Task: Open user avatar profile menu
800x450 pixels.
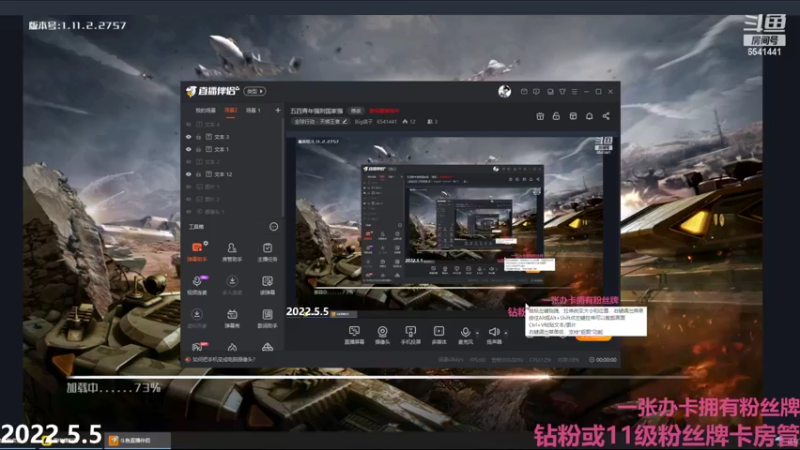Action: (505, 91)
